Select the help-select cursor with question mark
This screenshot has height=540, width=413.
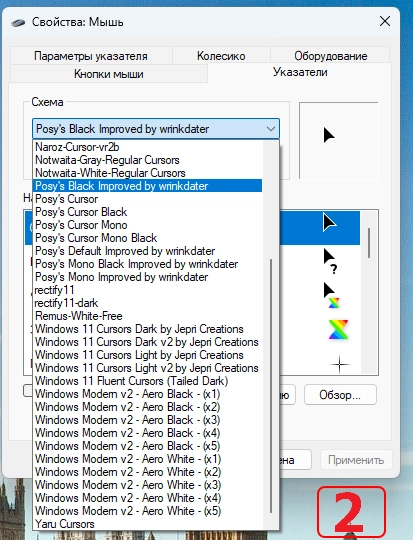pos(330,261)
